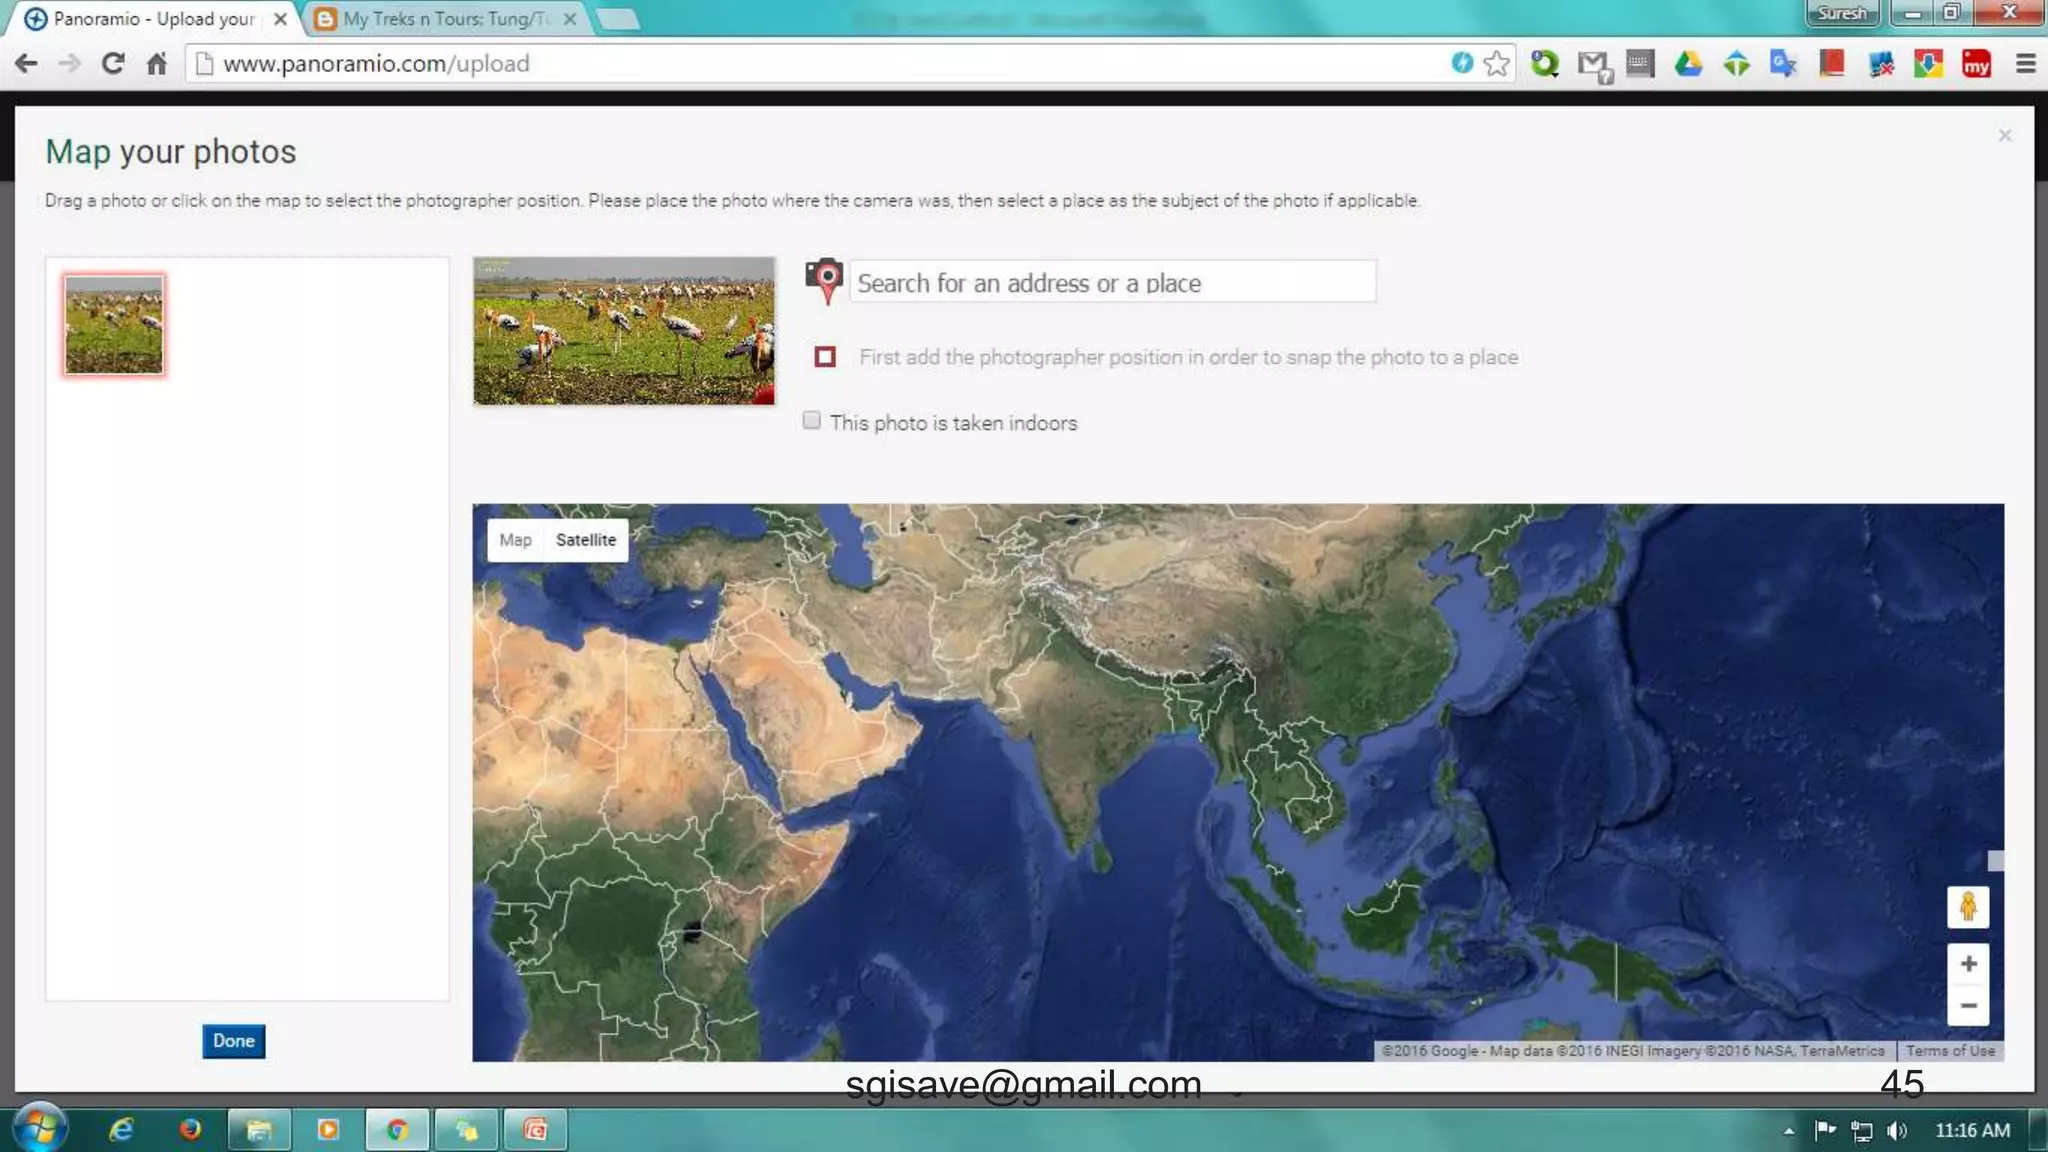
Task: Check 'This photo is taken indoors'
Action: coord(811,421)
